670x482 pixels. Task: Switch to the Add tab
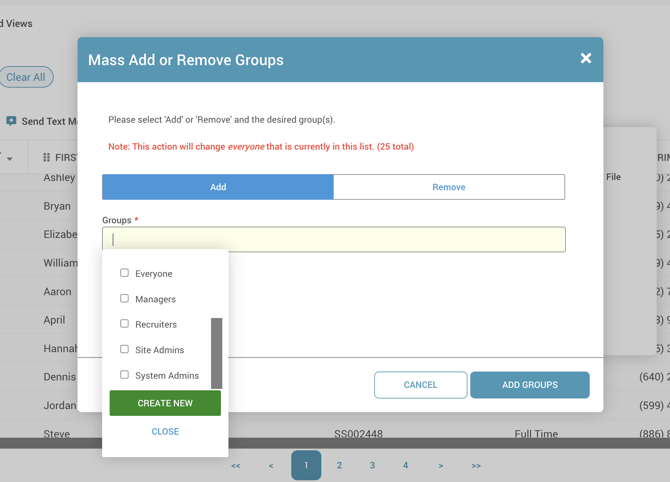click(218, 187)
